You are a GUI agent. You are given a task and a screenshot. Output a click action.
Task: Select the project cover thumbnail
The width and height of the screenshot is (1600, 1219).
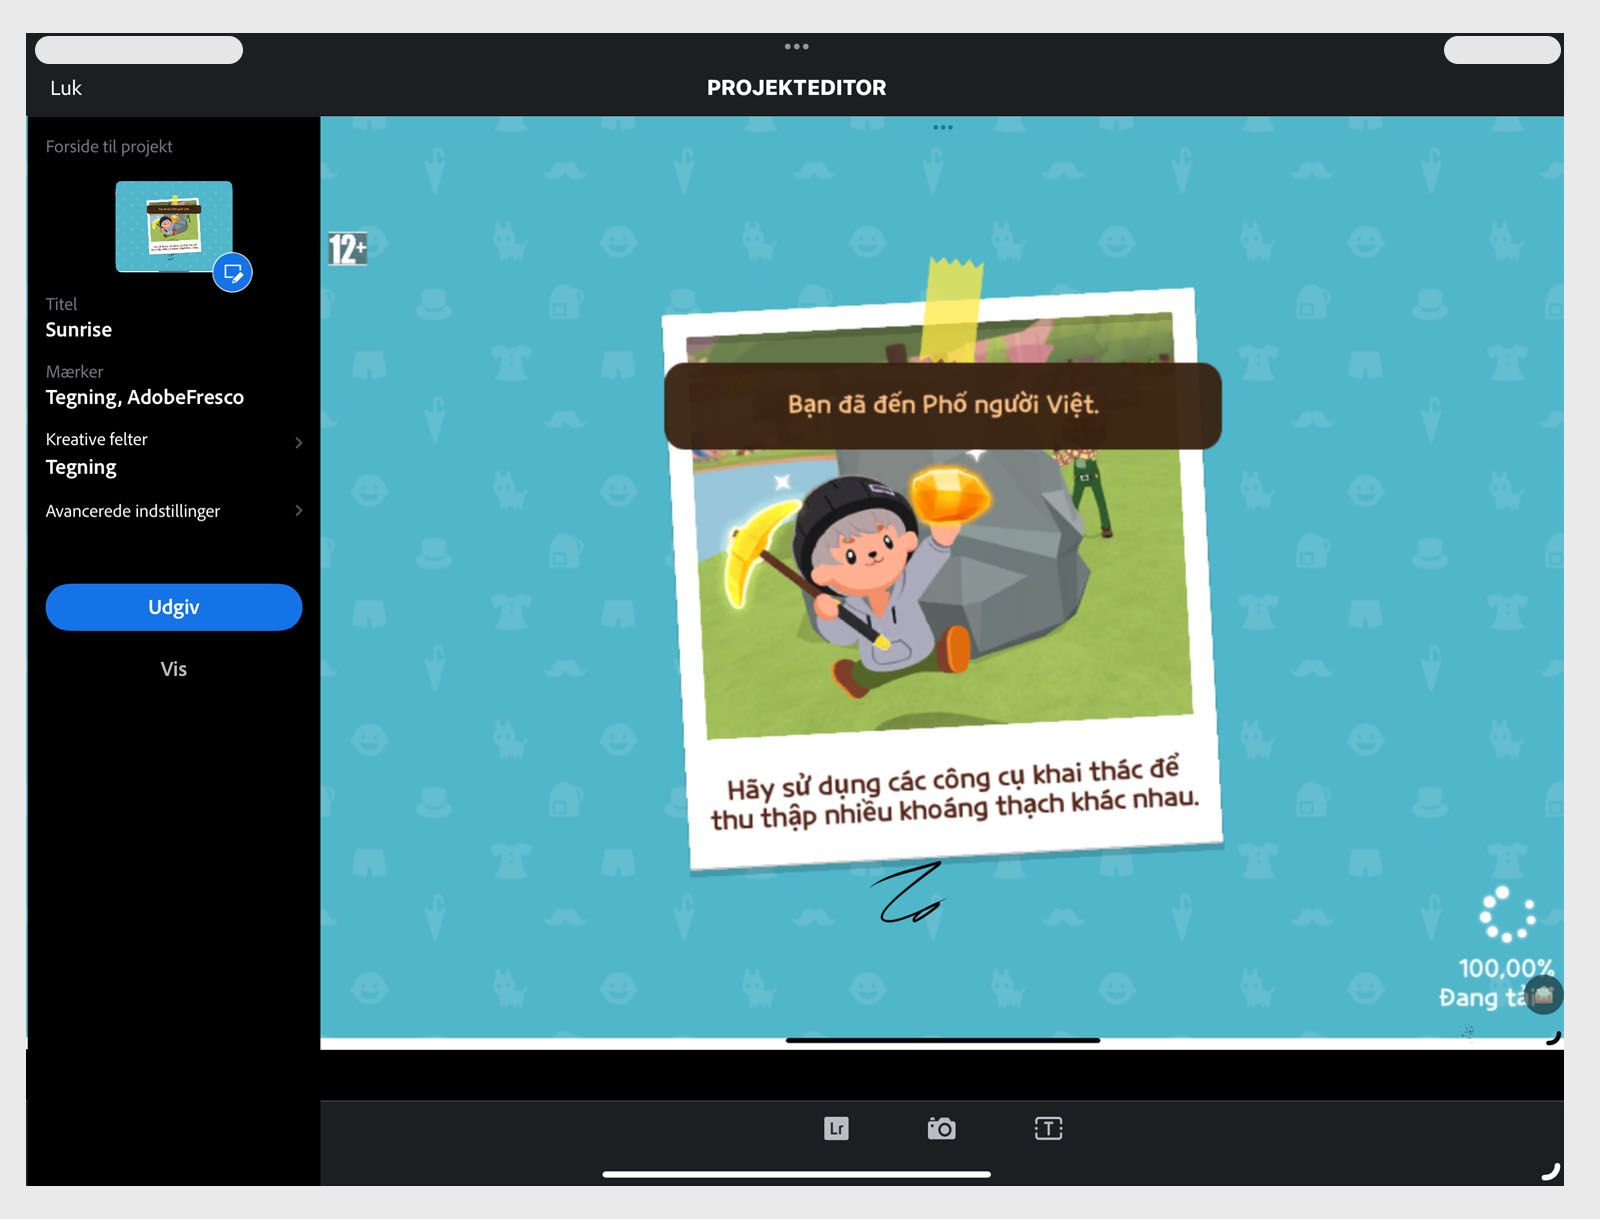click(174, 227)
